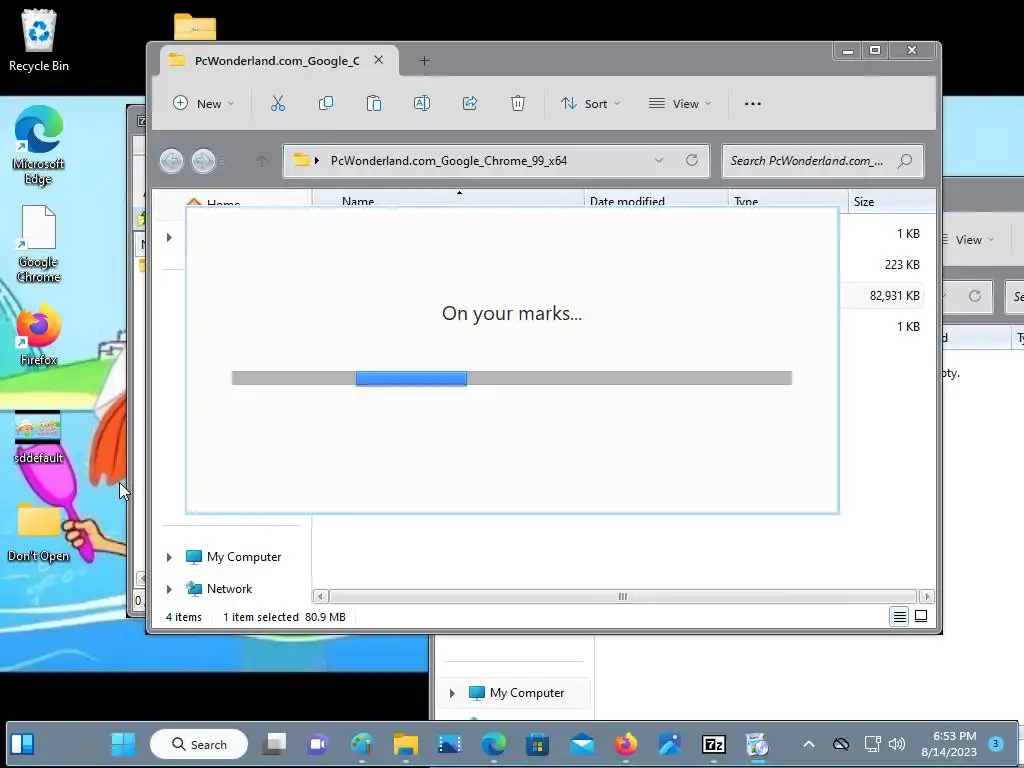
Task: Open File Explorer from the taskbar
Action: click(406, 744)
